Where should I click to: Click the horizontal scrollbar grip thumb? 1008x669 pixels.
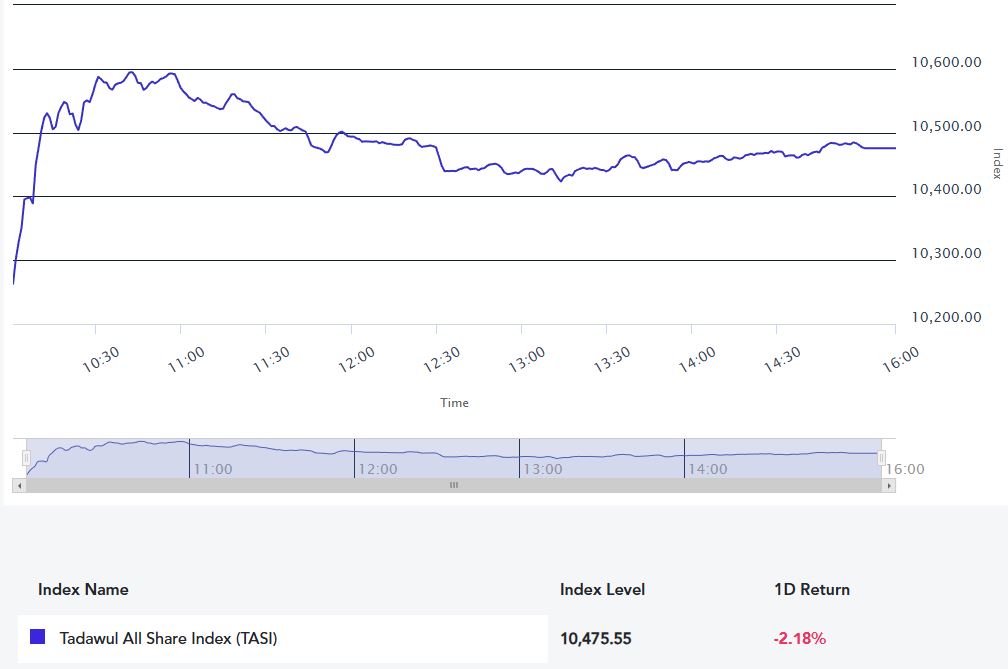click(453, 485)
